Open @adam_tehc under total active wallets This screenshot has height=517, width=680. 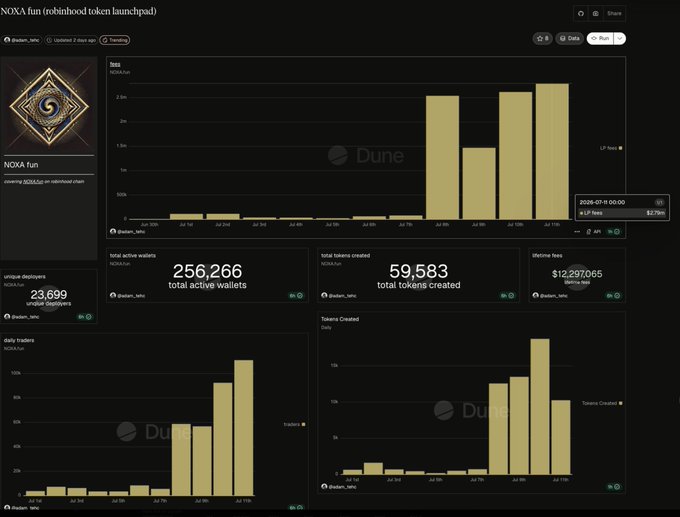[x=128, y=296]
